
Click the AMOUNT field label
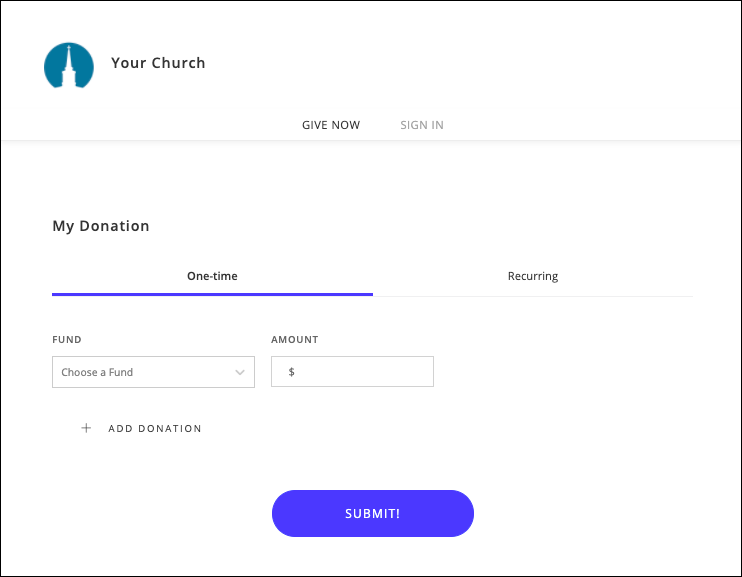tap(294, 340)
